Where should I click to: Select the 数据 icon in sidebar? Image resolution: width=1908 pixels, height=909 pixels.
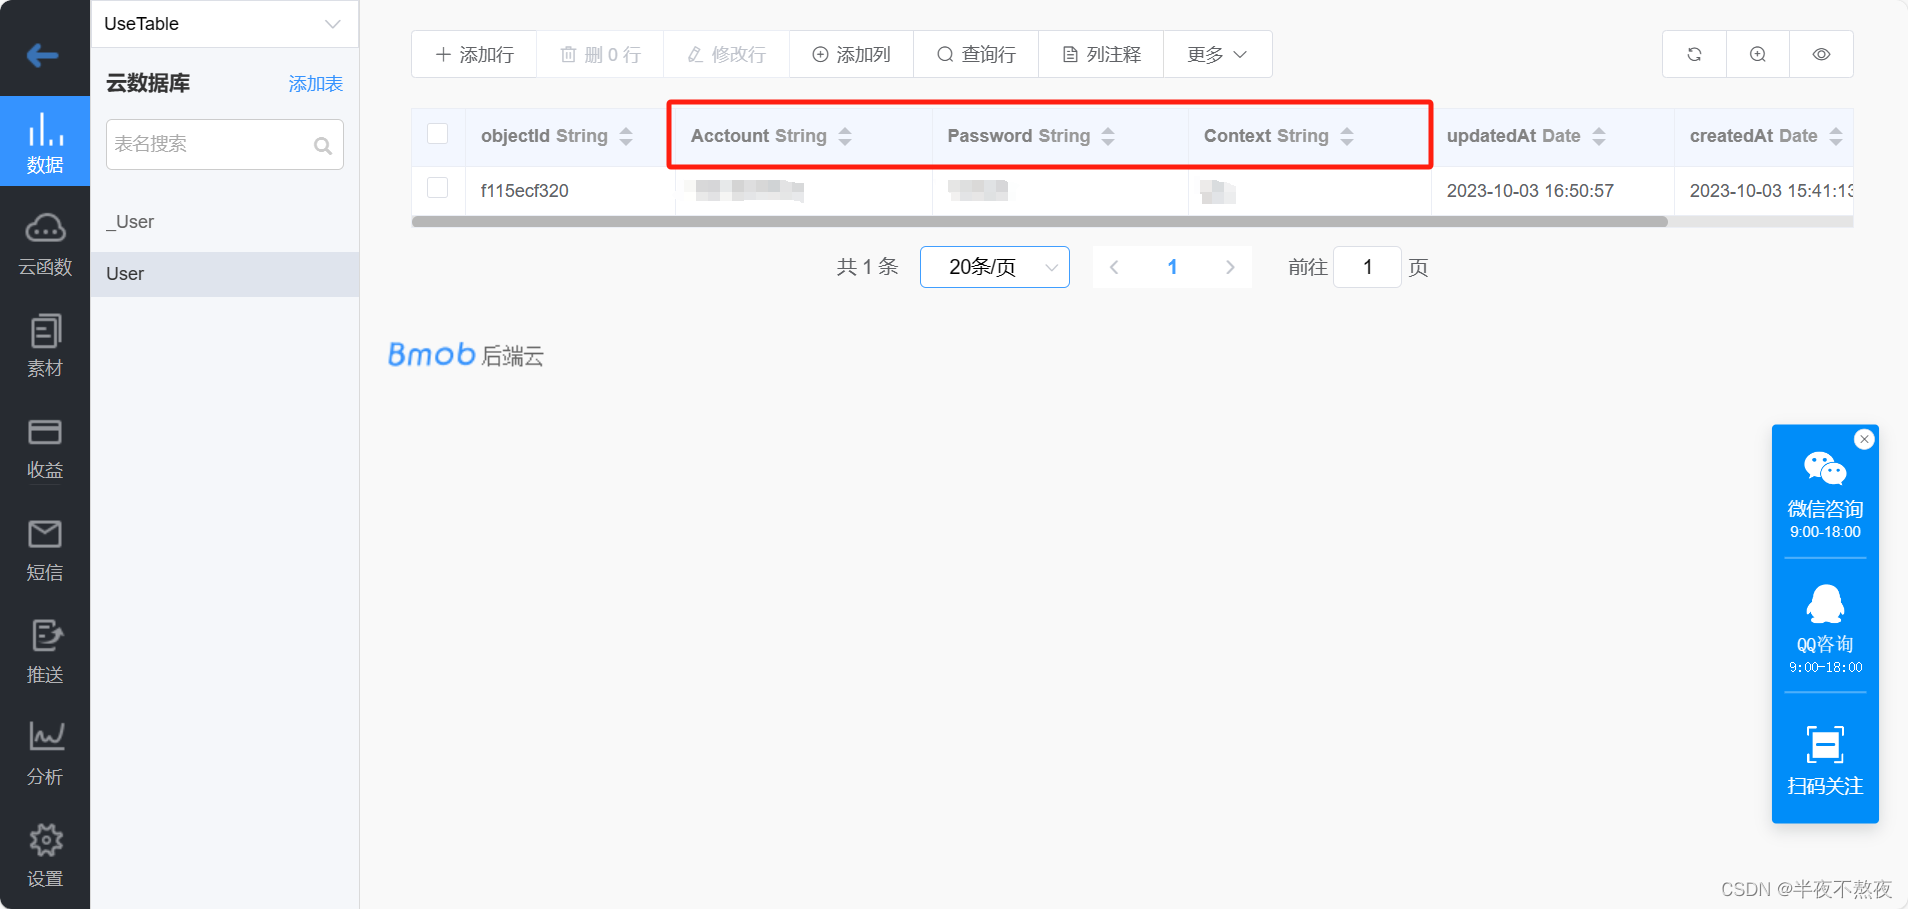pos(45,141)
